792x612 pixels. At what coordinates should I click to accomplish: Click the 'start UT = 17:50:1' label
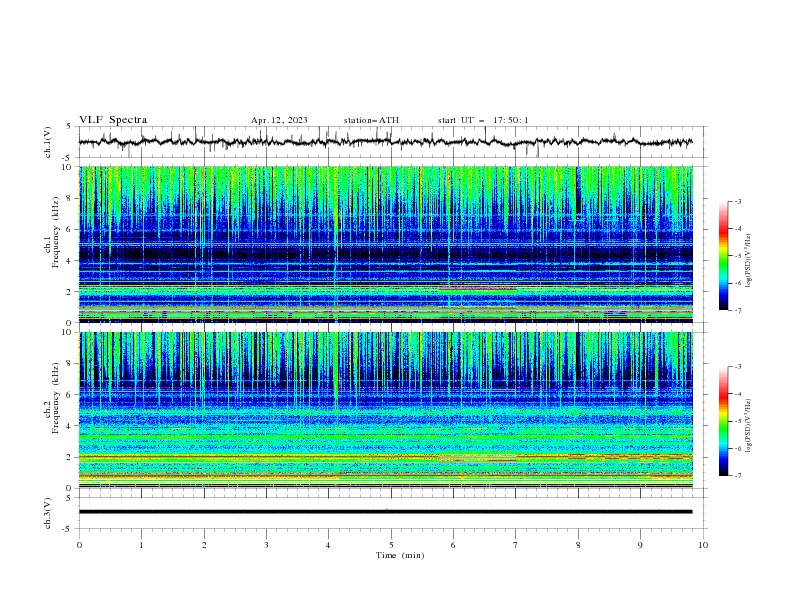point(483,120)
